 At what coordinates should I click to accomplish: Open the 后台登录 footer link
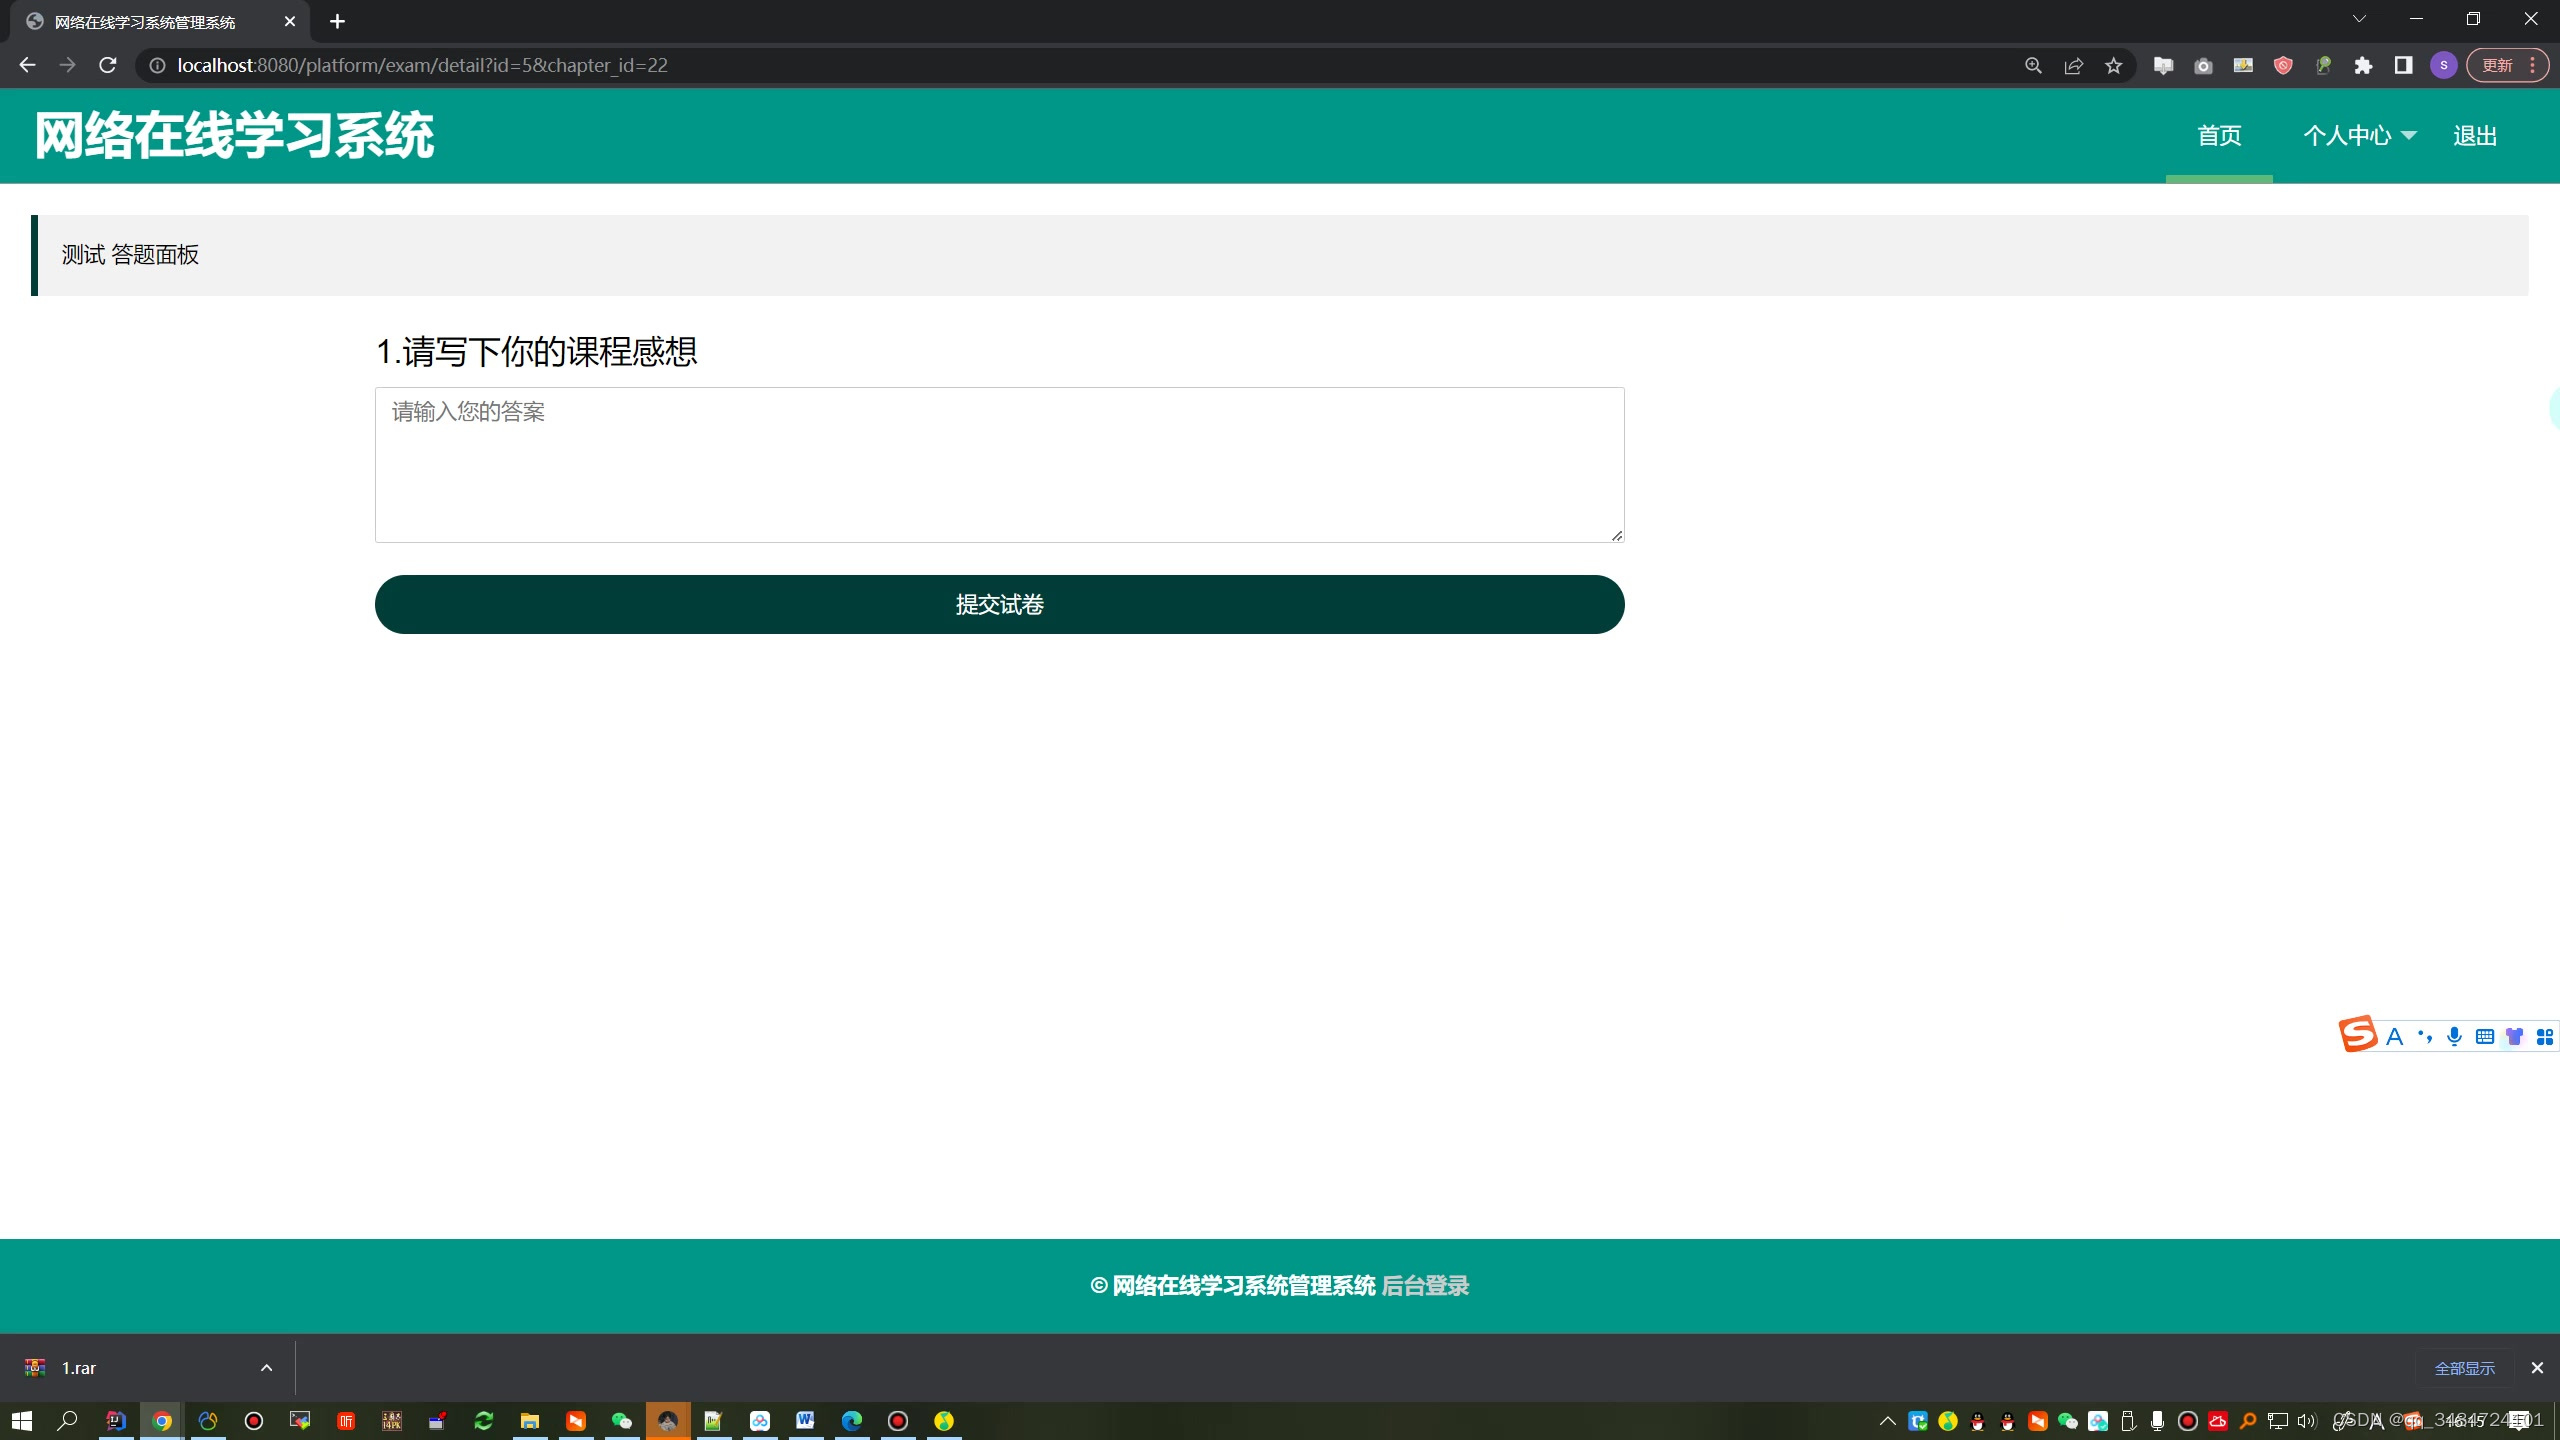tap(1425, 1286)
